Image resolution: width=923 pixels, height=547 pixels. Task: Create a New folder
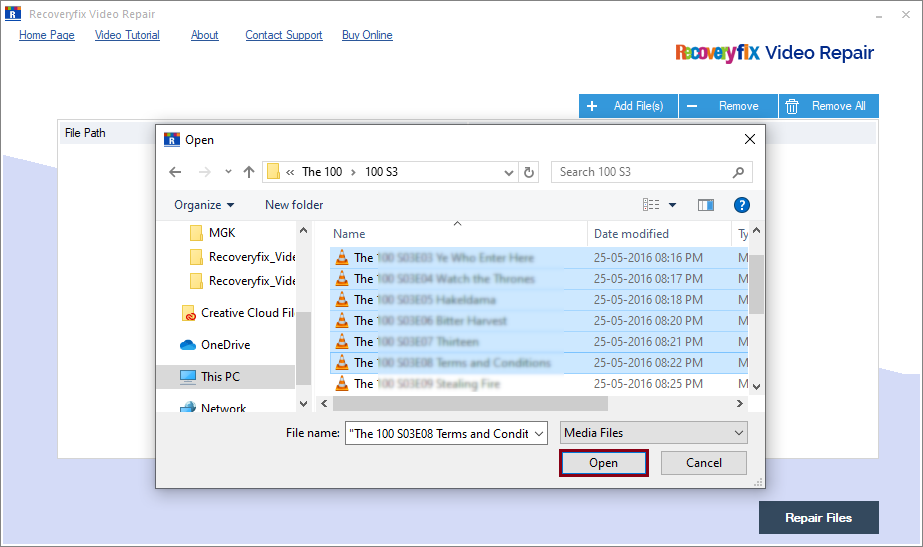click(294, 205)
